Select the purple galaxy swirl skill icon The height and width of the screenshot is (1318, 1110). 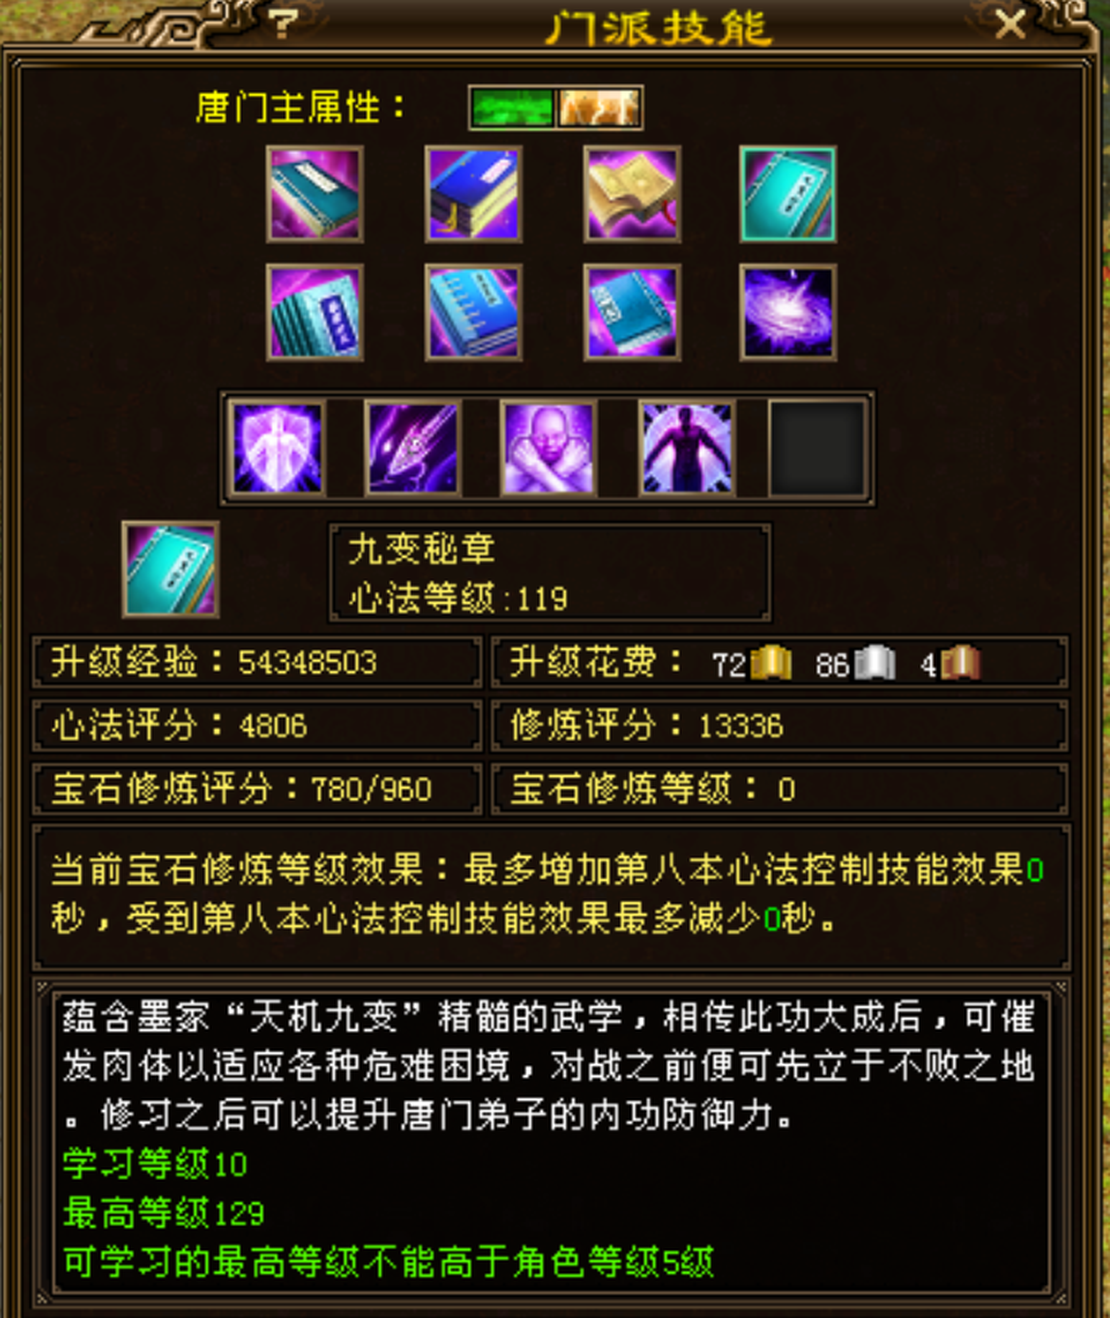[788, 312]
